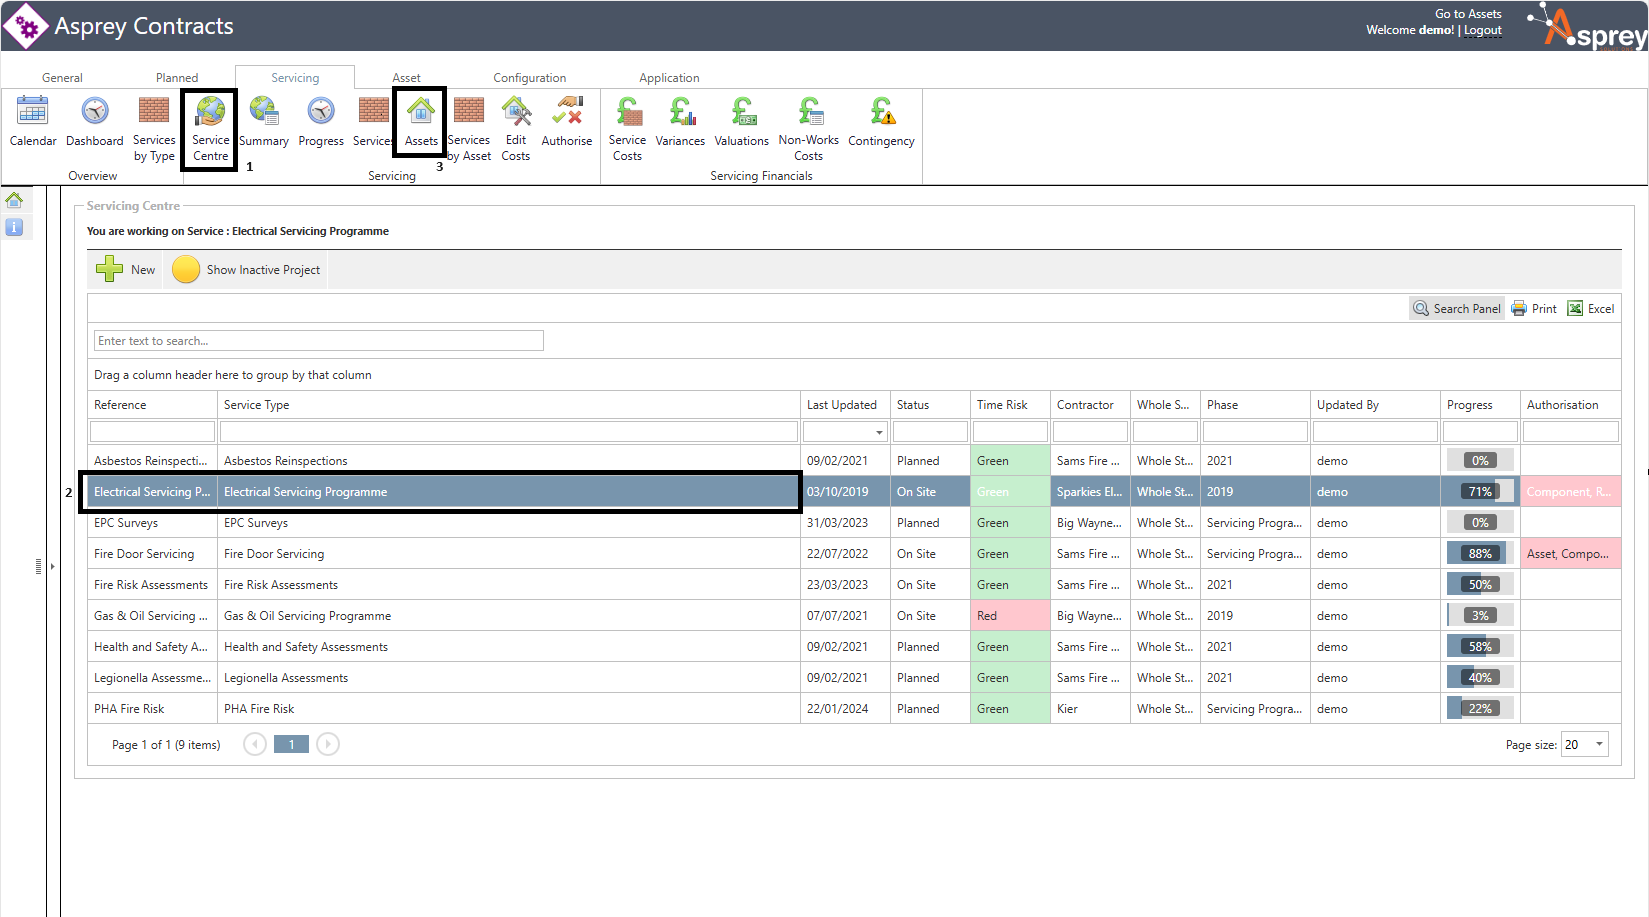Toggle Show Inactive Project
Screen dimensions: 1649x917
point(247,270)
